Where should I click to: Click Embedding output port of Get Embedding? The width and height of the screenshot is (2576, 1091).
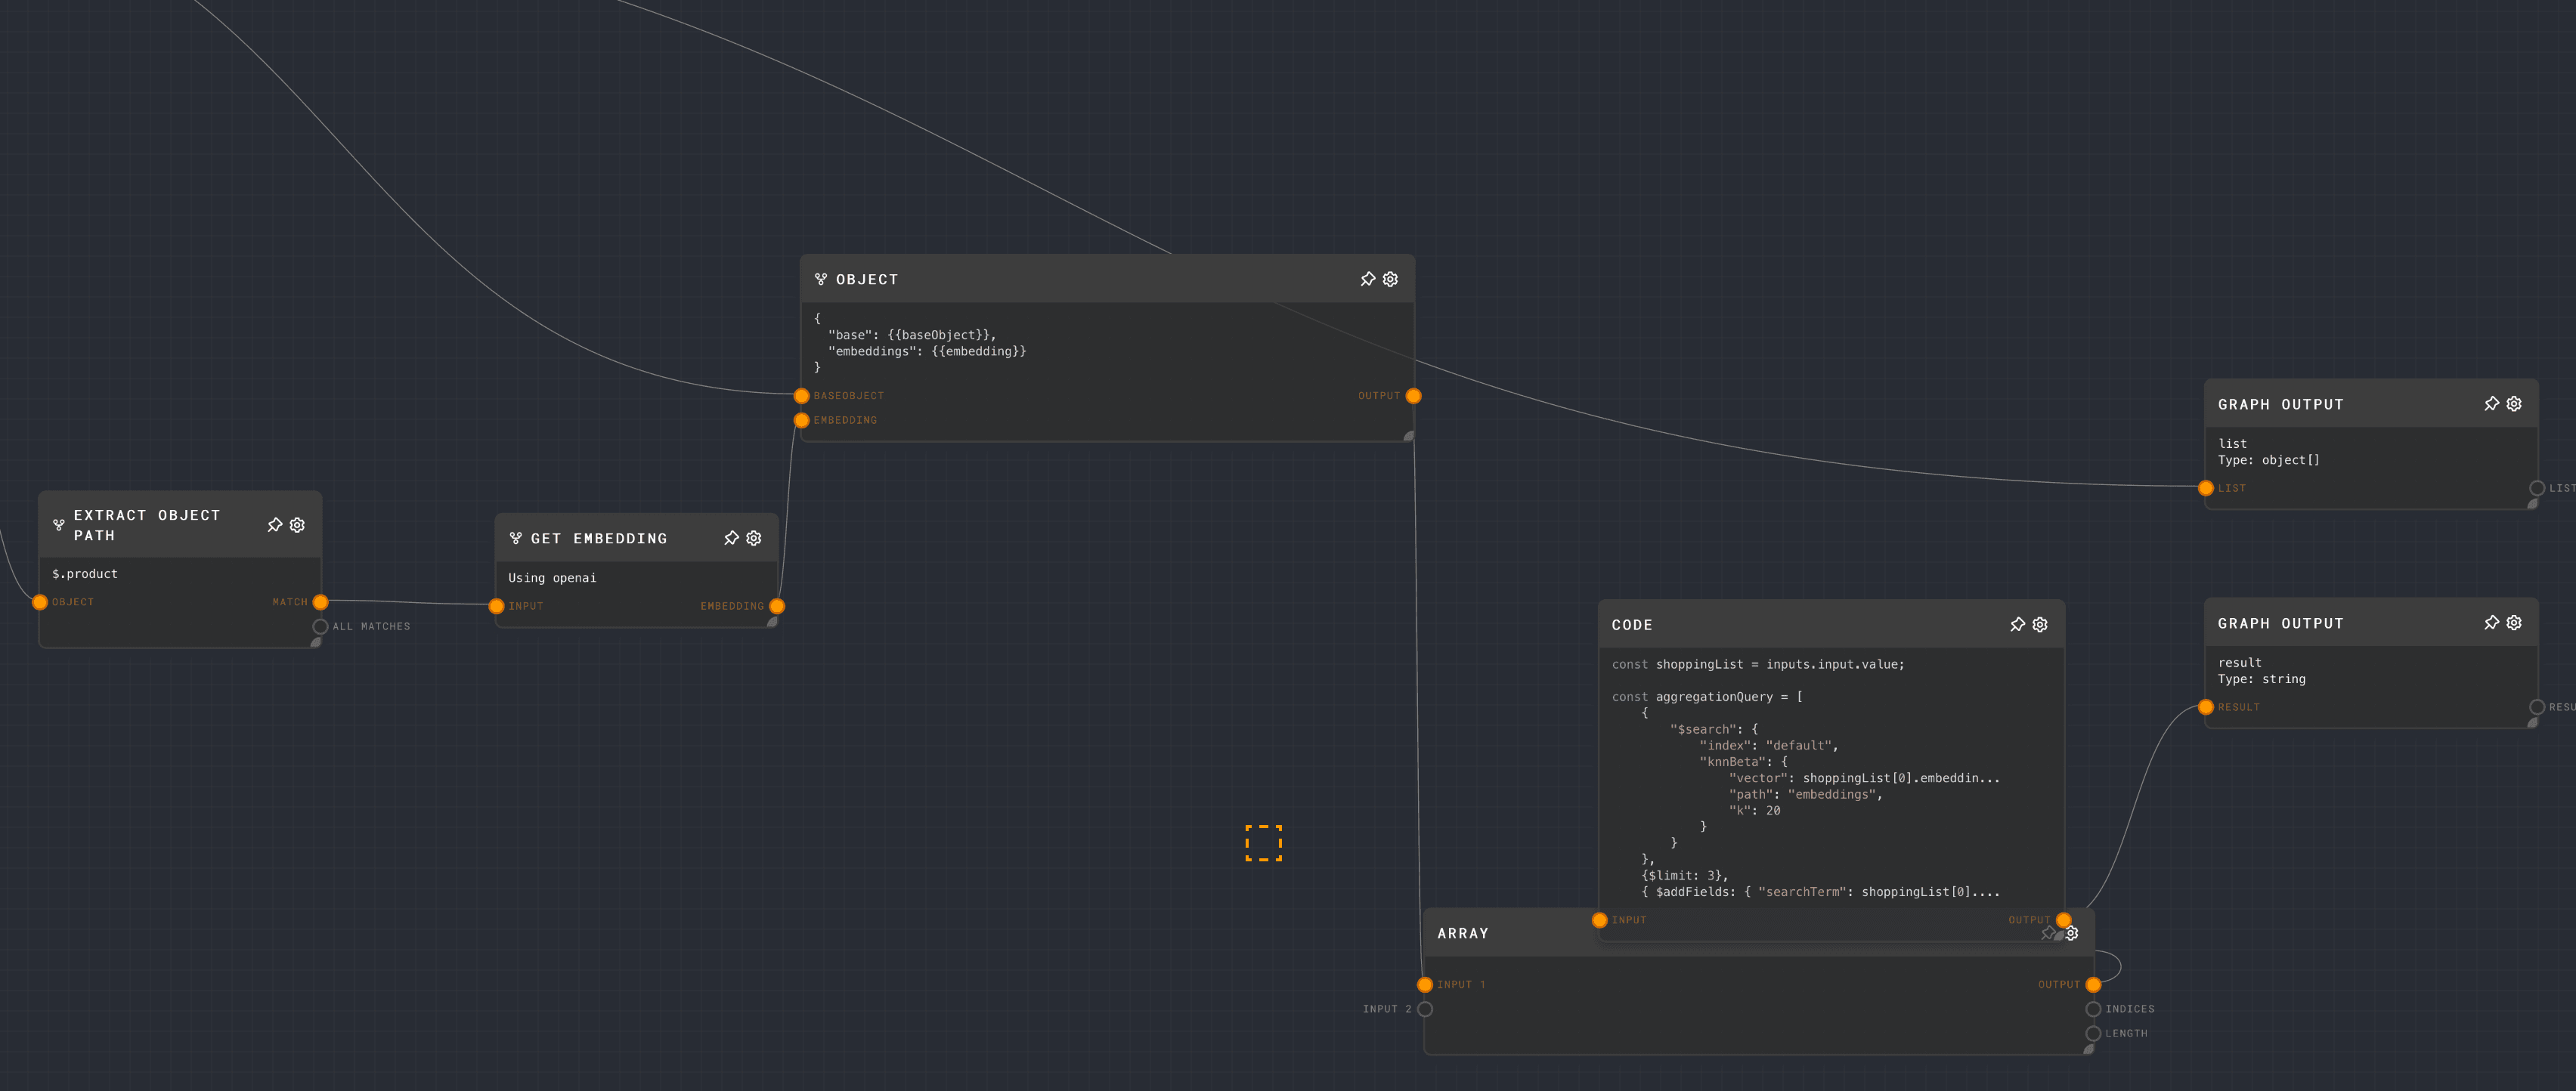(x=777, y=606)
